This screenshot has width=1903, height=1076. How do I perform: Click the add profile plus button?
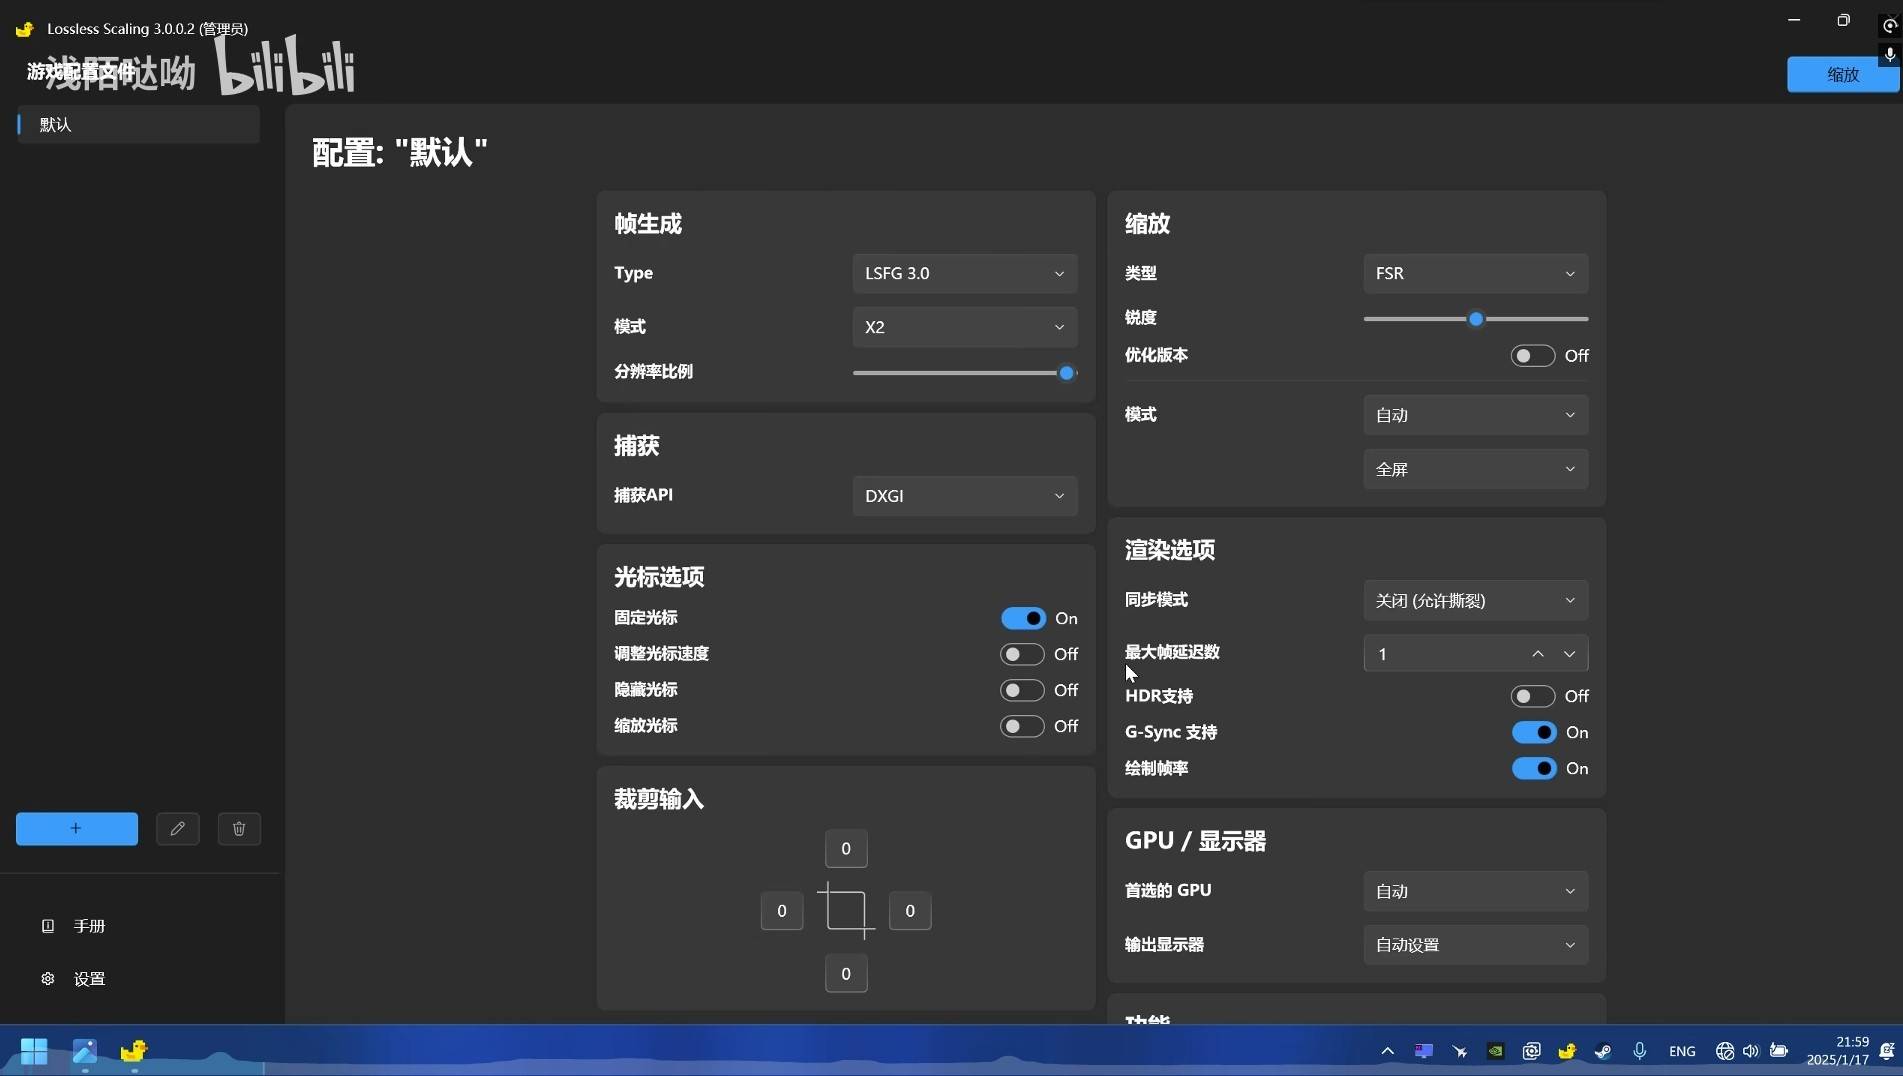tap(77, 829)
